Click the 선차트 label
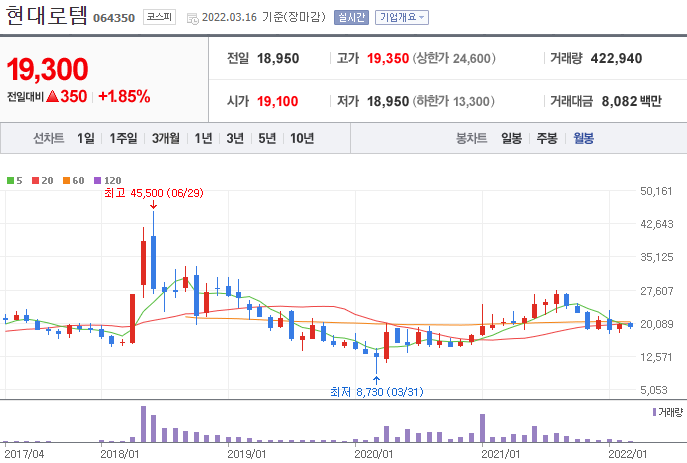 pos(49,138)
